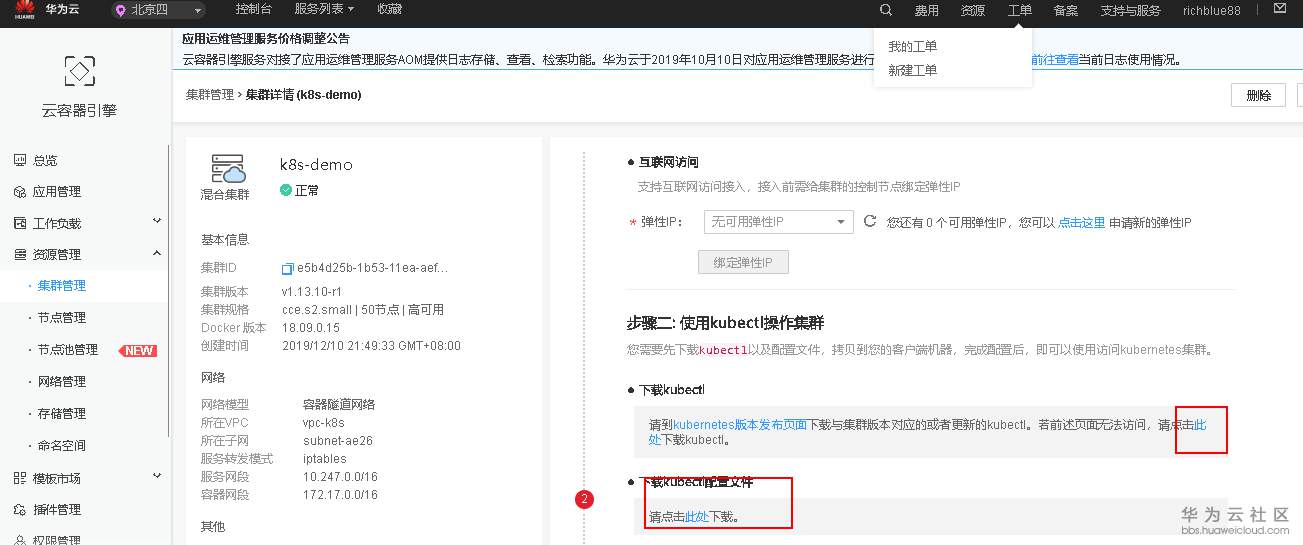The width and height of the screenshot is (1303, 545).
Task: Open 插件管理 in the sidebar
Action: (57, 510)
